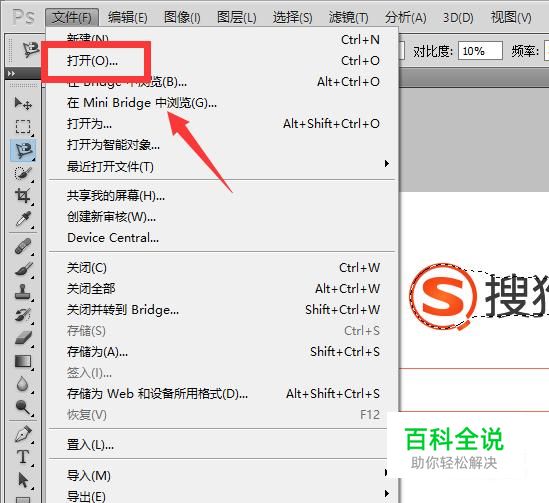
Task: Choose Browse in Bridge menu item
Action: point(223,82)
